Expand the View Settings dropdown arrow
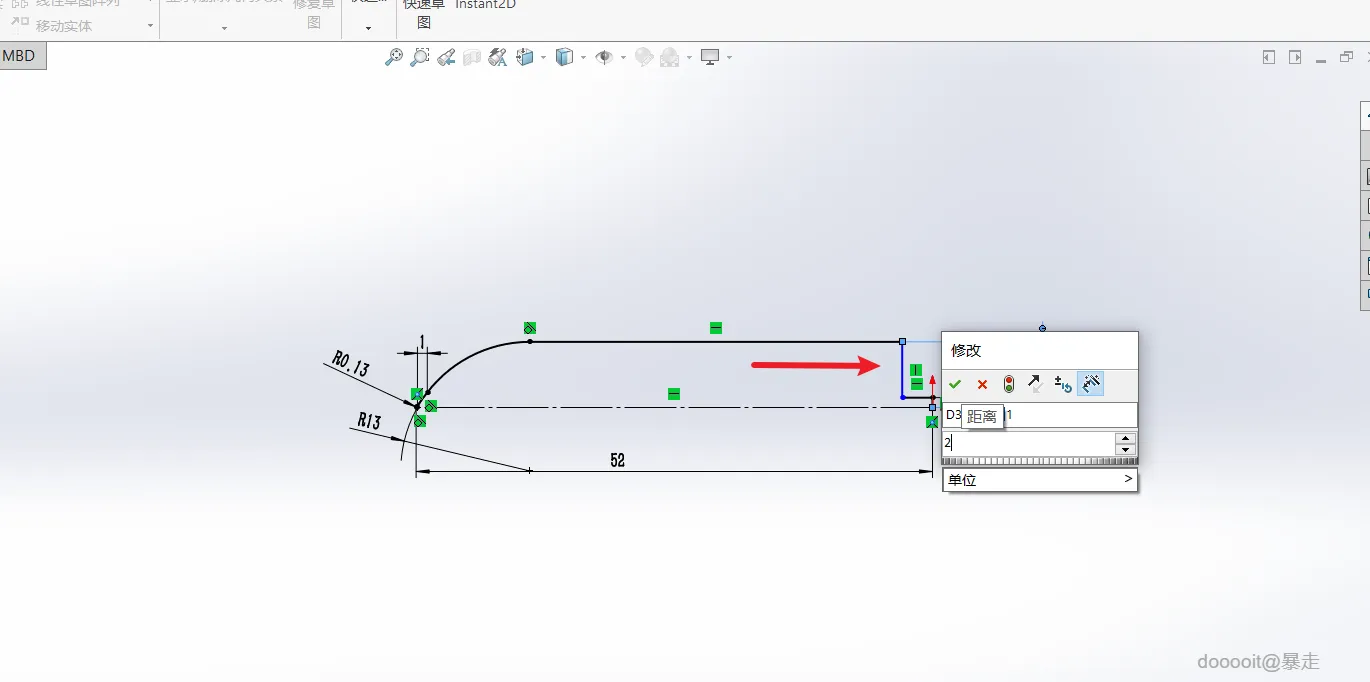This screenshot has width=1370, height=682. 729,58
